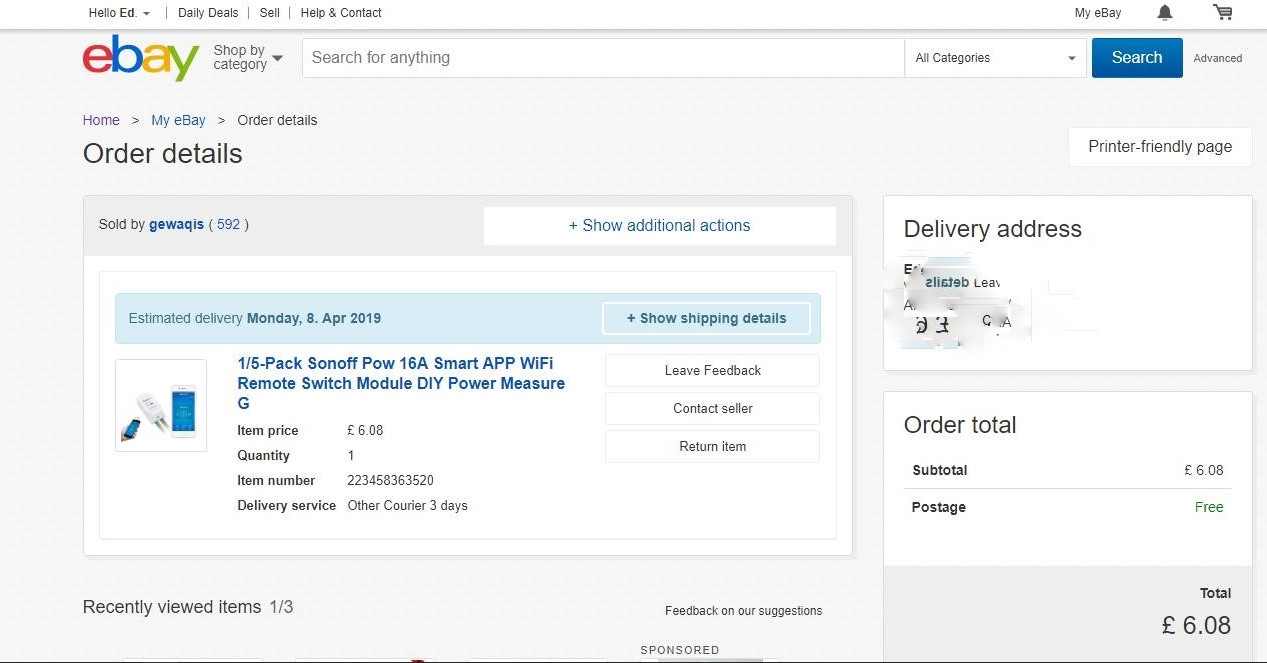The height and width of the screenshot is (663, 1267).
Task: Open the Sonoff product thumbnail
Action: (x=161, y=405)
